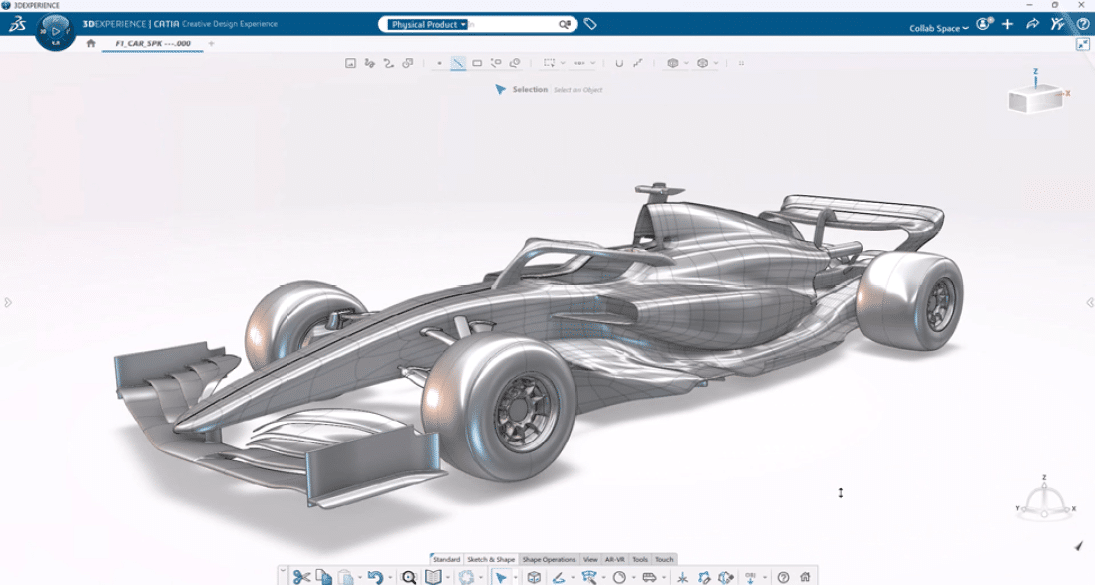Image resolution: width=1095 pixels, height=585 pixels.
Task: Expand the dropdown next to the trim tool
Action: 592,63
